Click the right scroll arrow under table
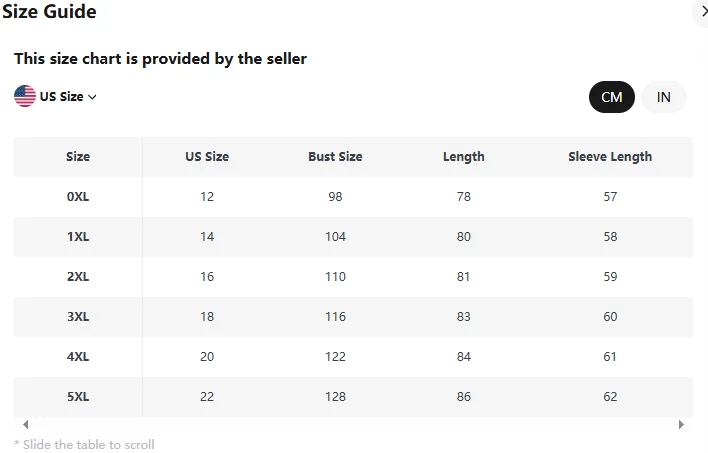This screenshot has width=708, height=453. (x=681, y=425)
